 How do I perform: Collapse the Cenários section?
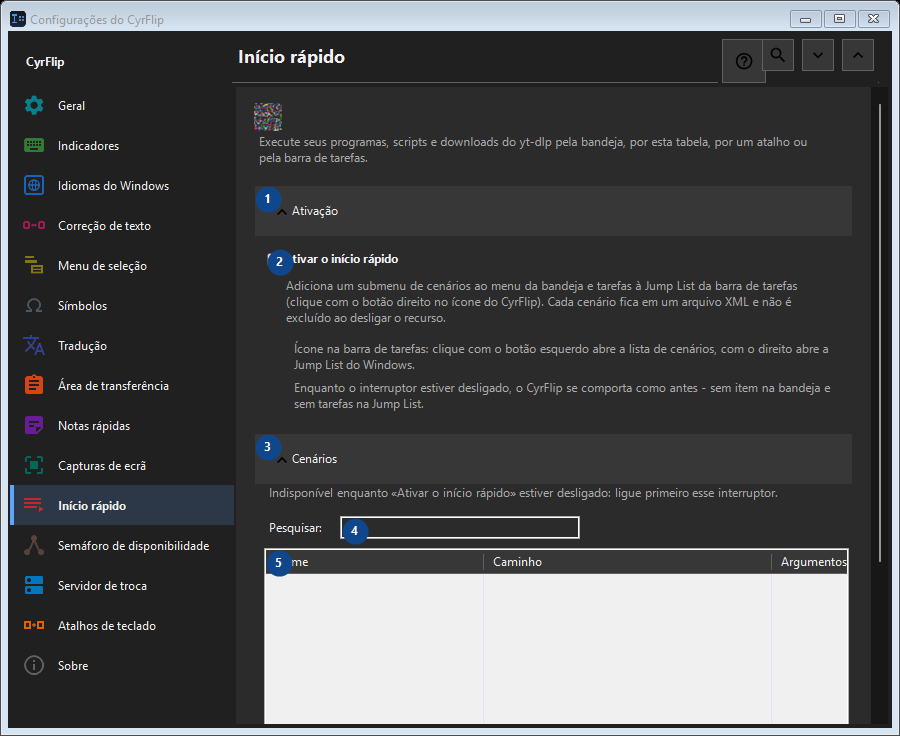pos(553,459)
